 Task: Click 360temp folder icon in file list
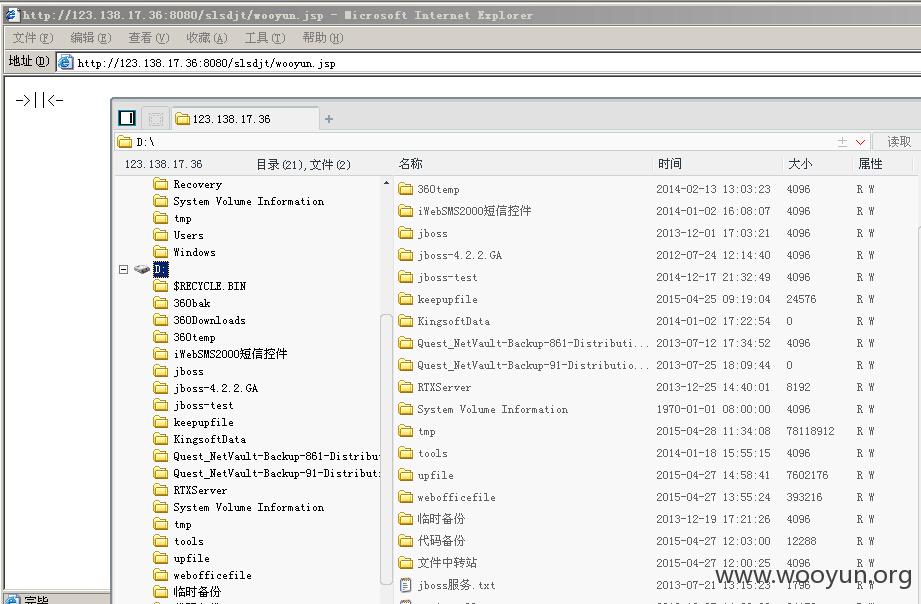point(405,189)
